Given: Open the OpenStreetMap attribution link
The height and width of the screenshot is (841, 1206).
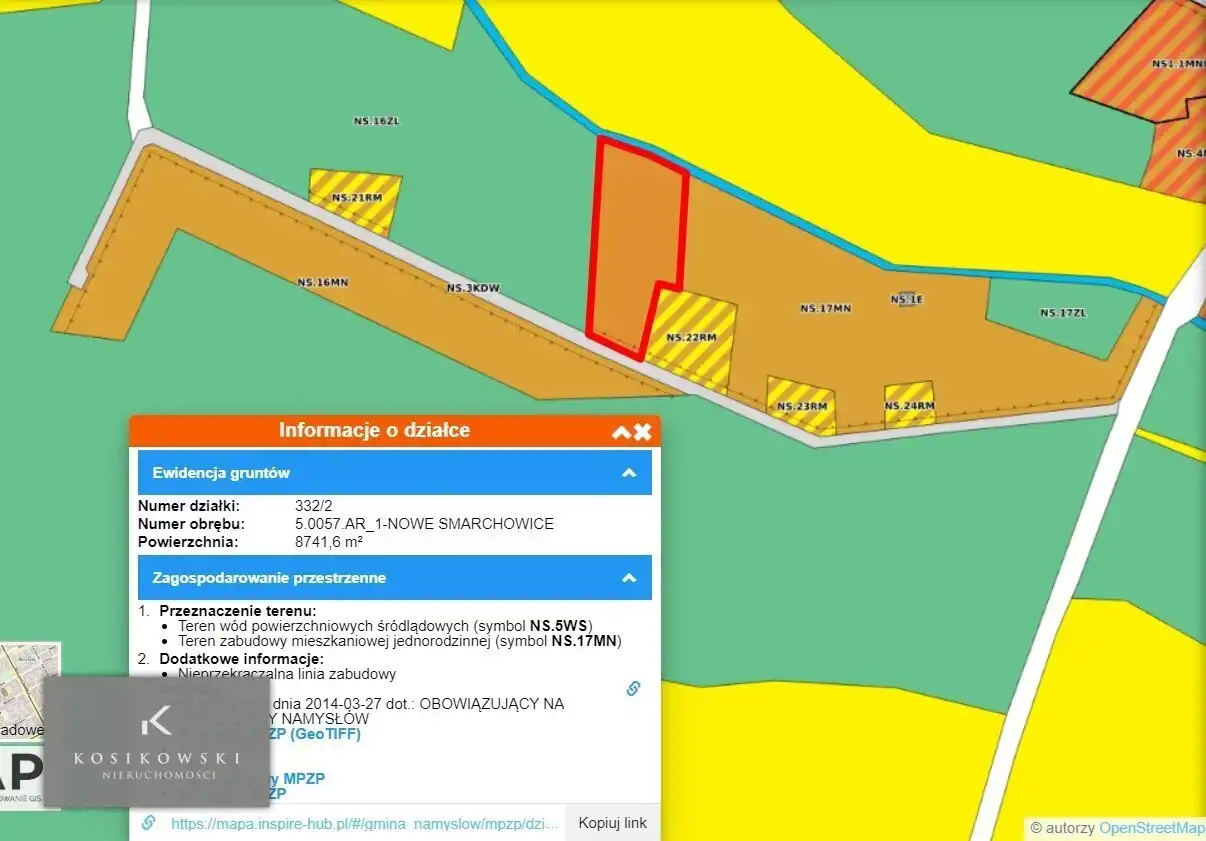Looking at the screenshot, I should tap(1151, 828).
